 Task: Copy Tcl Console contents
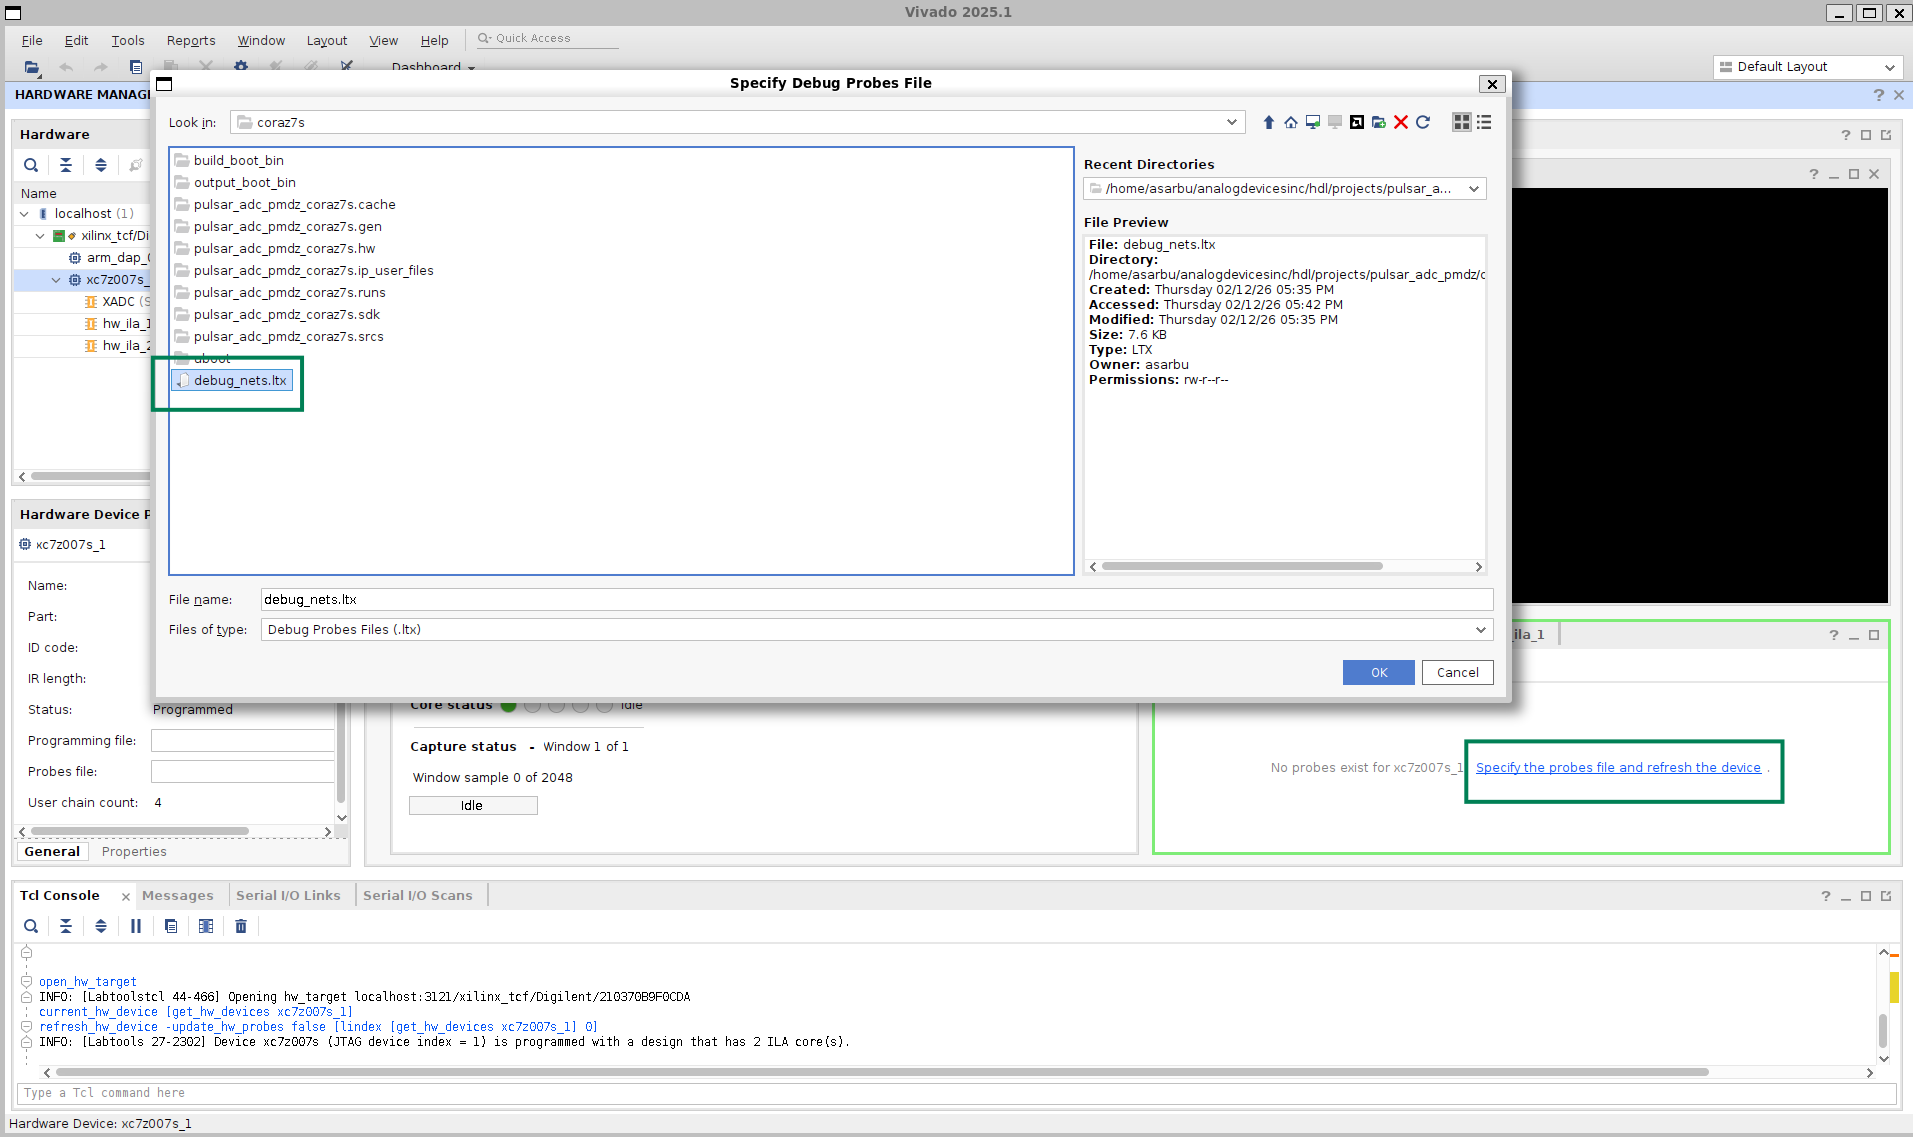(171, 926)
